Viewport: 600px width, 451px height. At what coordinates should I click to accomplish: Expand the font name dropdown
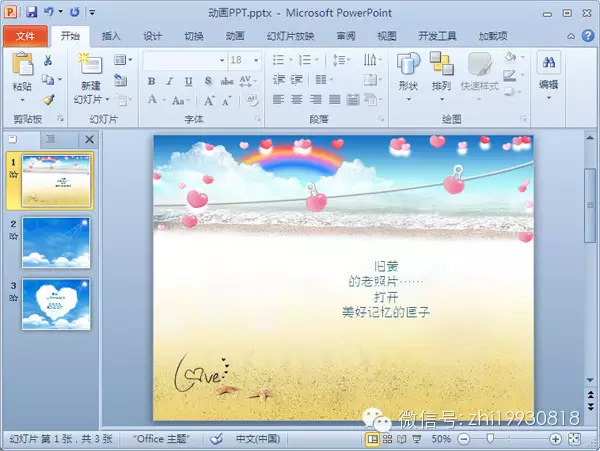[x=222, y=60]
